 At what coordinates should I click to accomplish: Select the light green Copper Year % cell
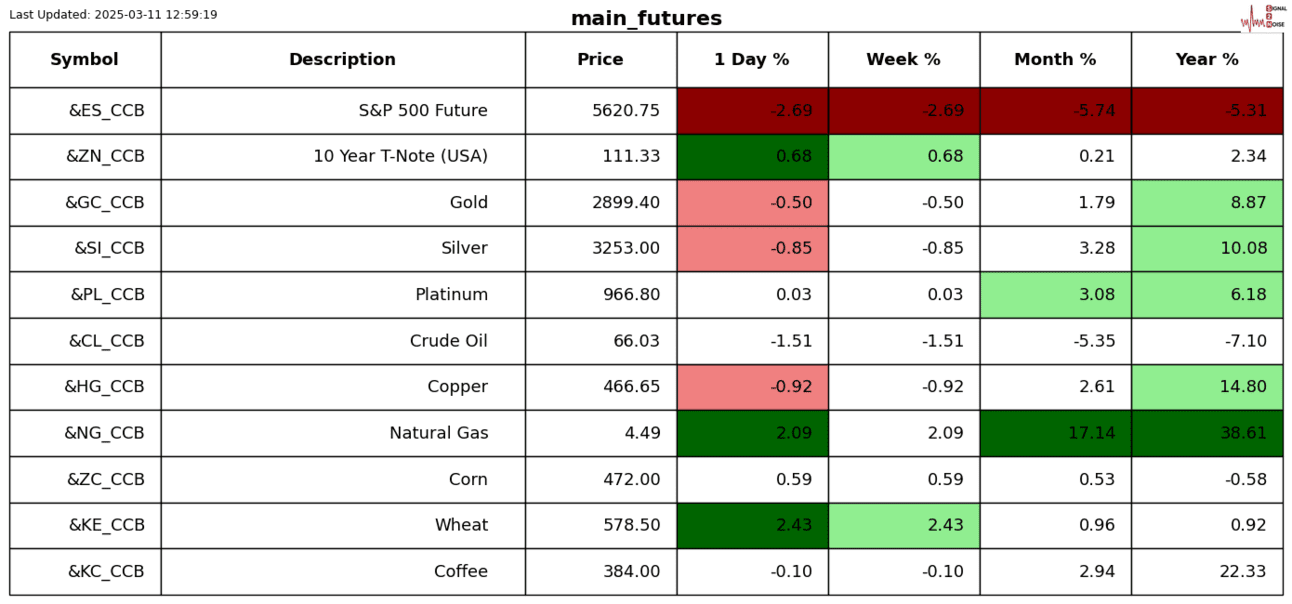1207,387
